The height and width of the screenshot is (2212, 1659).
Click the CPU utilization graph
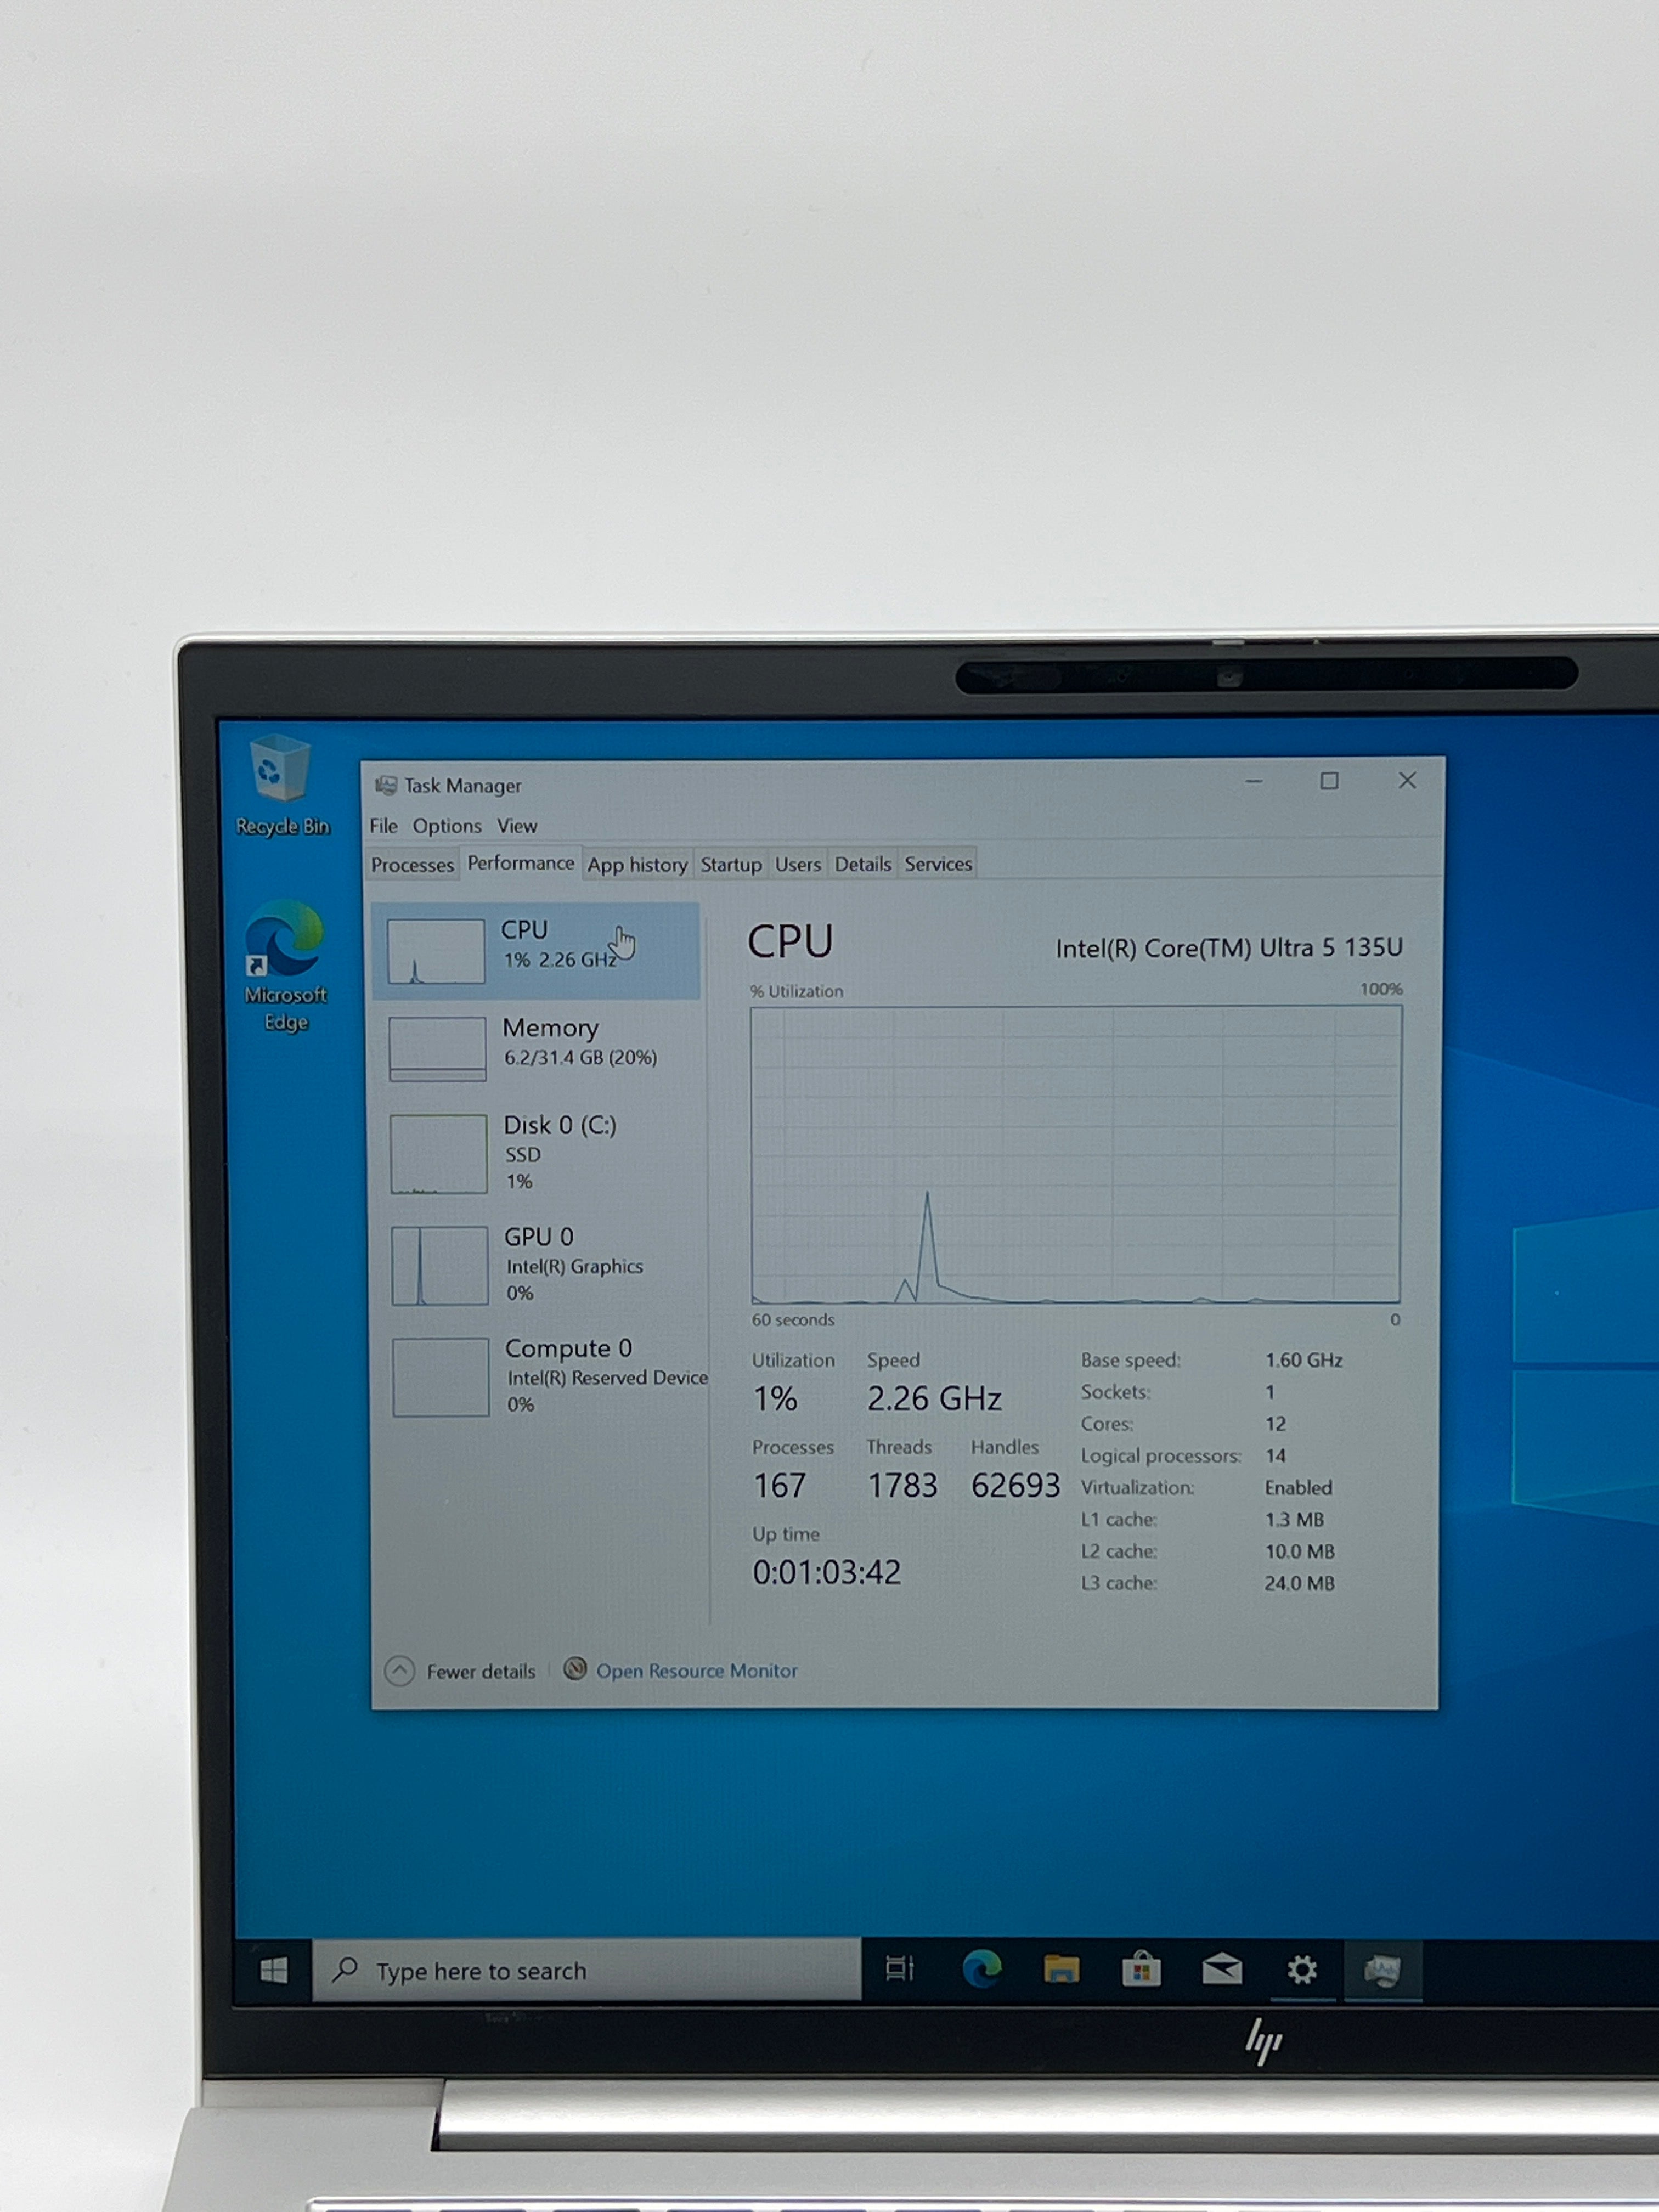click(x=1076, y=1155)
